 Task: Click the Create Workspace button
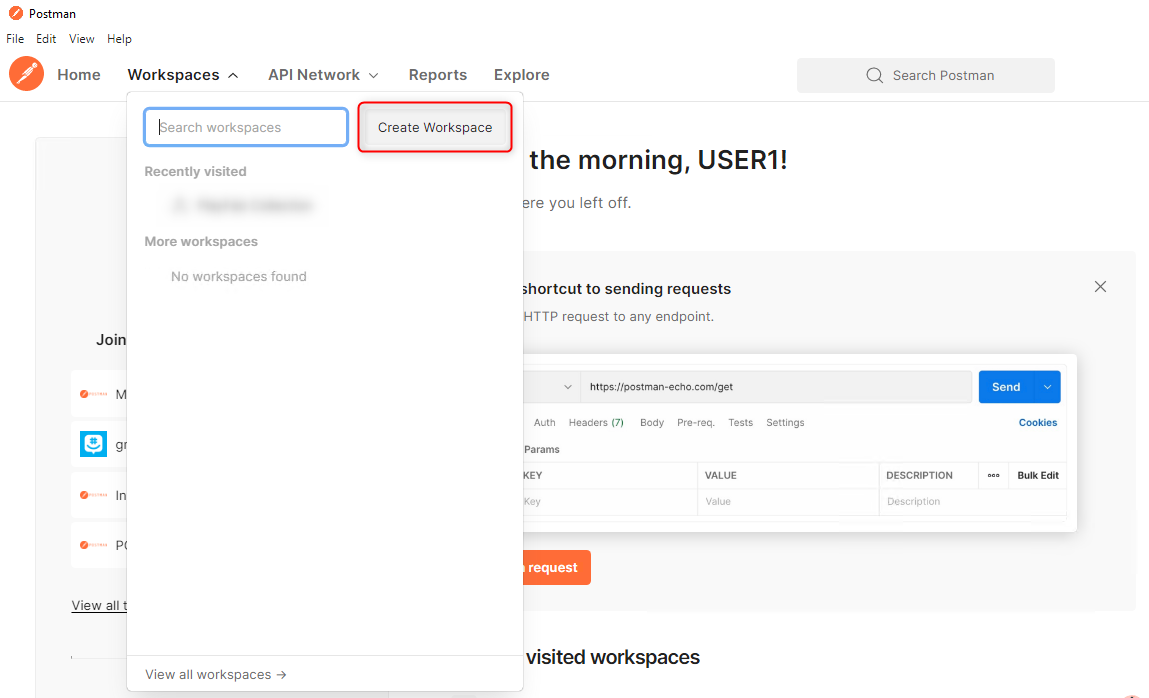coord(434,127)
